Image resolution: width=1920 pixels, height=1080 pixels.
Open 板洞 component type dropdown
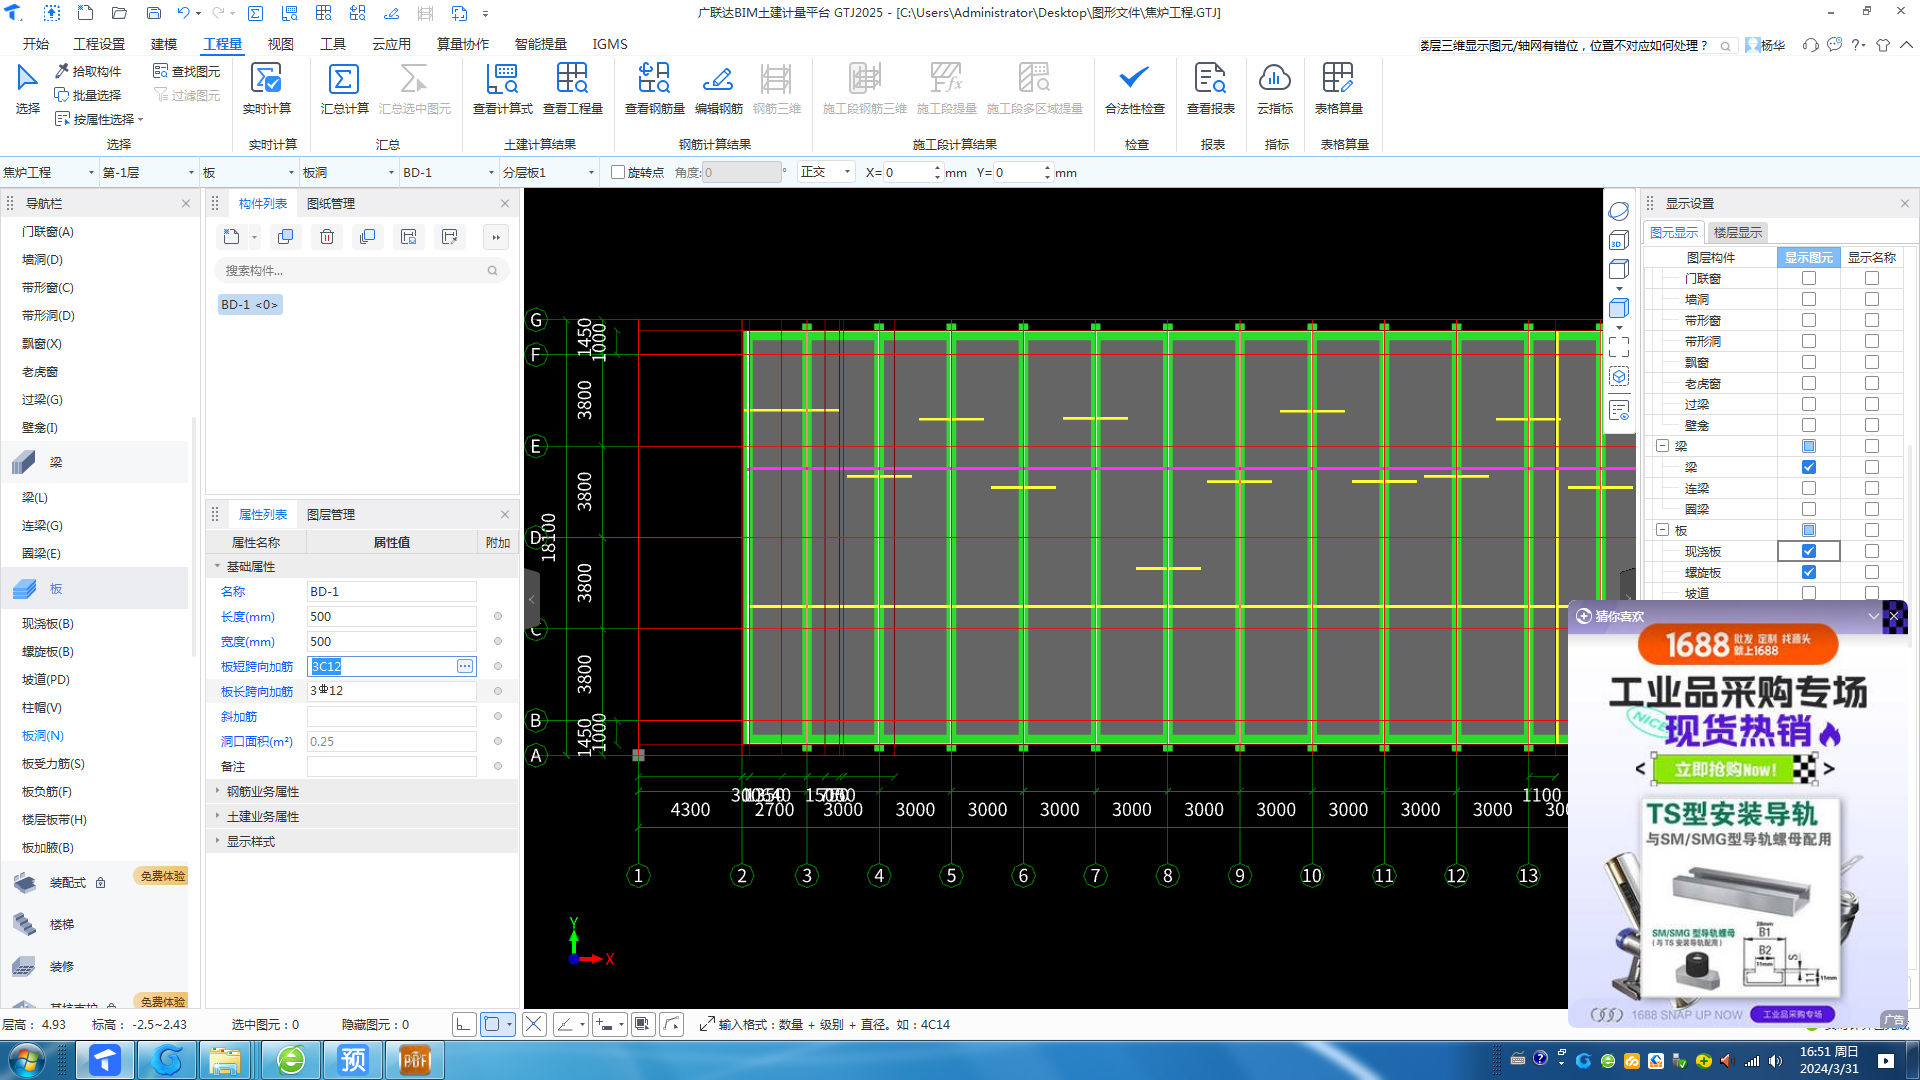[x=349, y=172]
